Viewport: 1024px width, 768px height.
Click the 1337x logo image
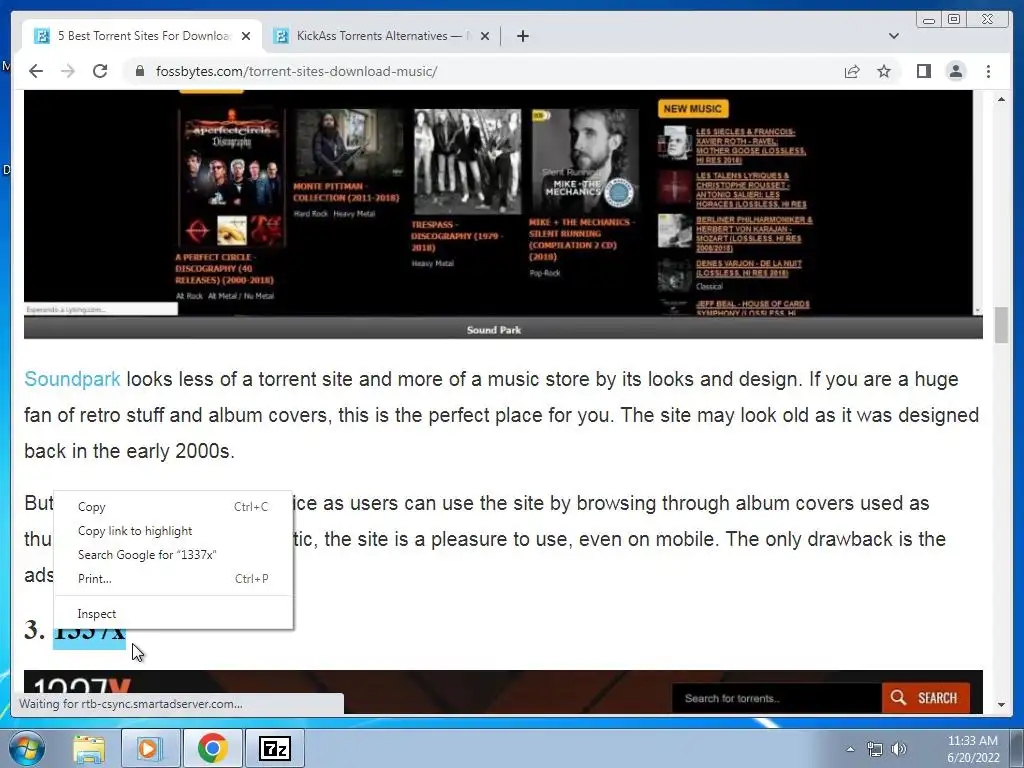click(82, 684)
